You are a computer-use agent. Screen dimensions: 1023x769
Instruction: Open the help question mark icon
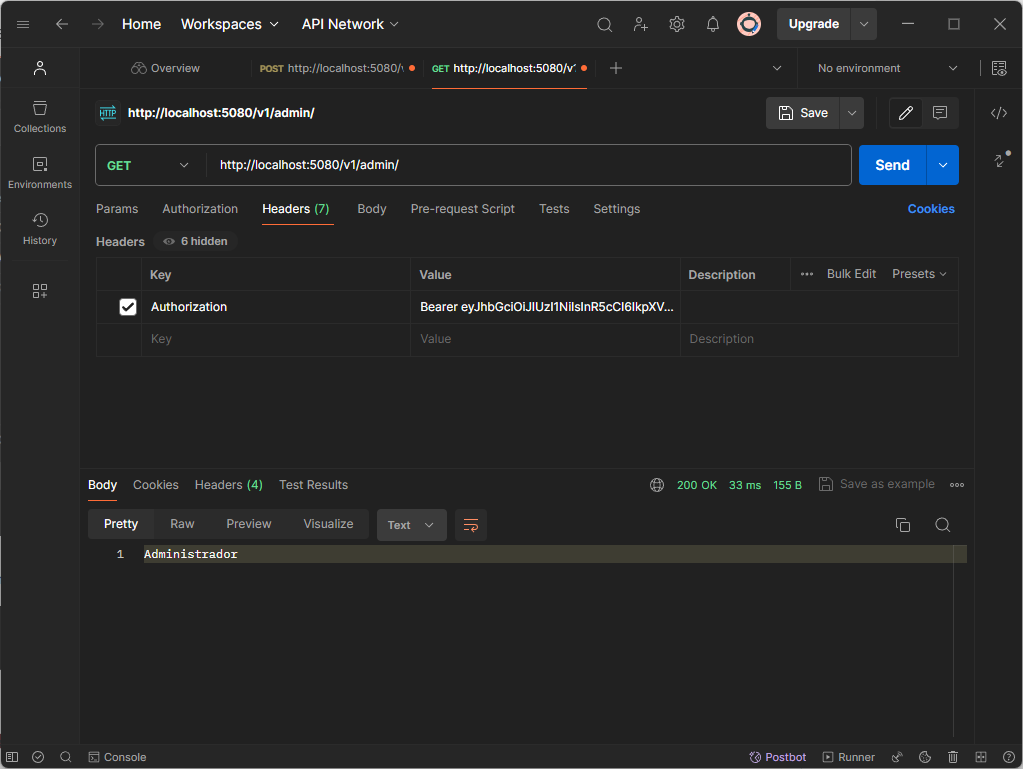(x=1009, y=757)
